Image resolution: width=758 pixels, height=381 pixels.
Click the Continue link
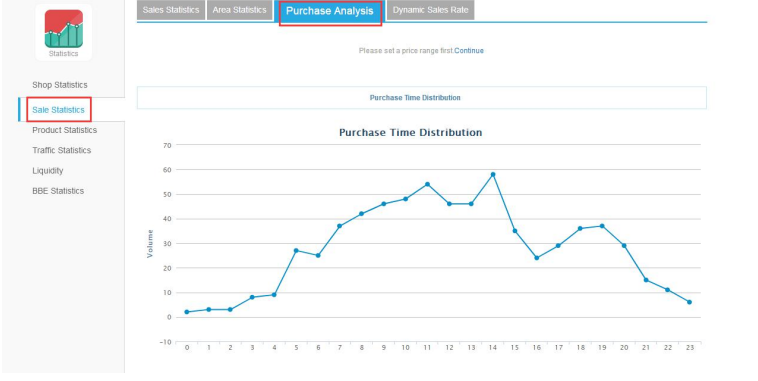[x=469, y=51]
